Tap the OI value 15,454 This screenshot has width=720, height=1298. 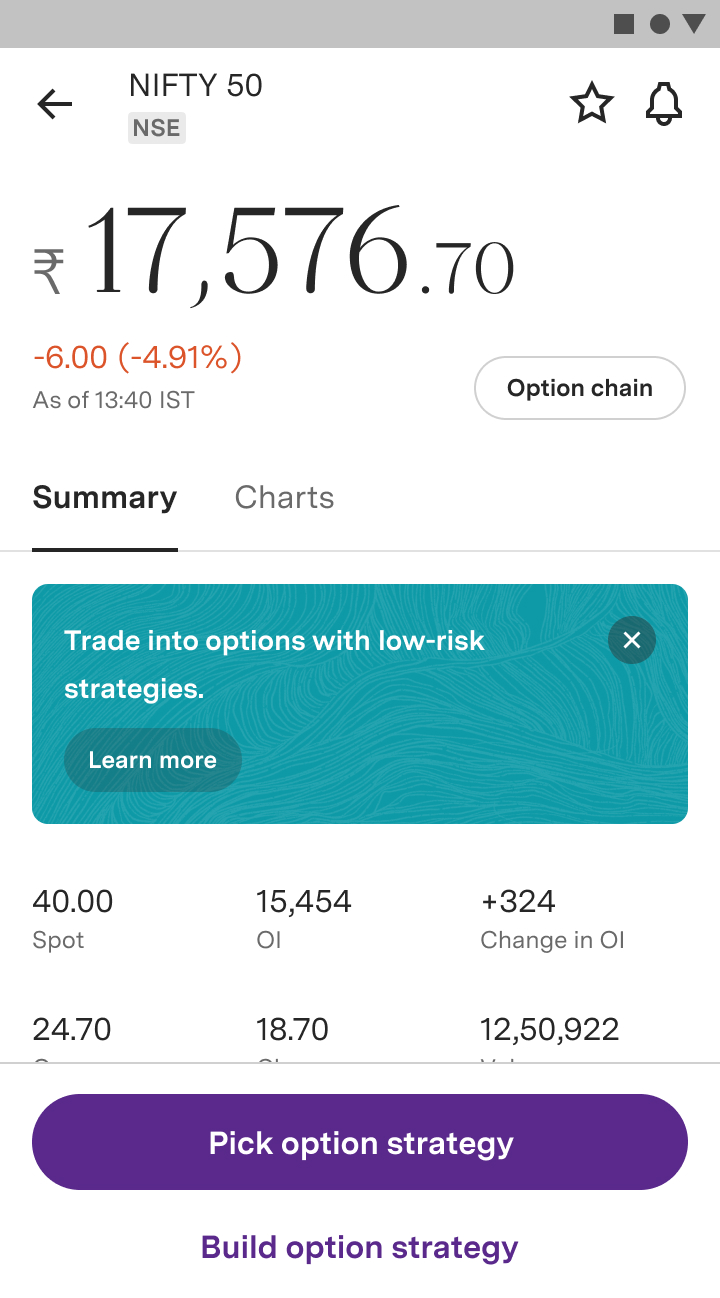pos(304,902)
